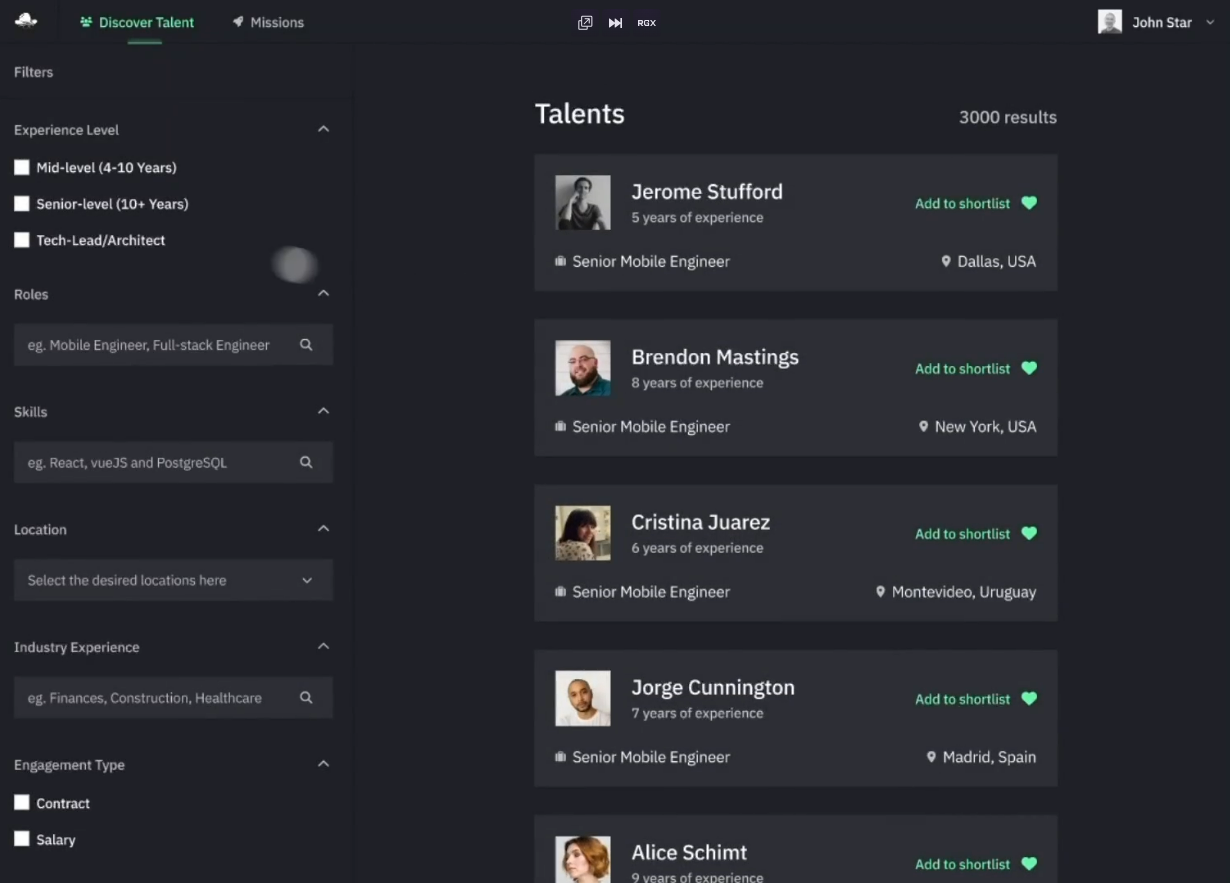Check the Mid-level (4-10 Years) checkbox
Screen dimensions: 1230x883
coord(22,168)
